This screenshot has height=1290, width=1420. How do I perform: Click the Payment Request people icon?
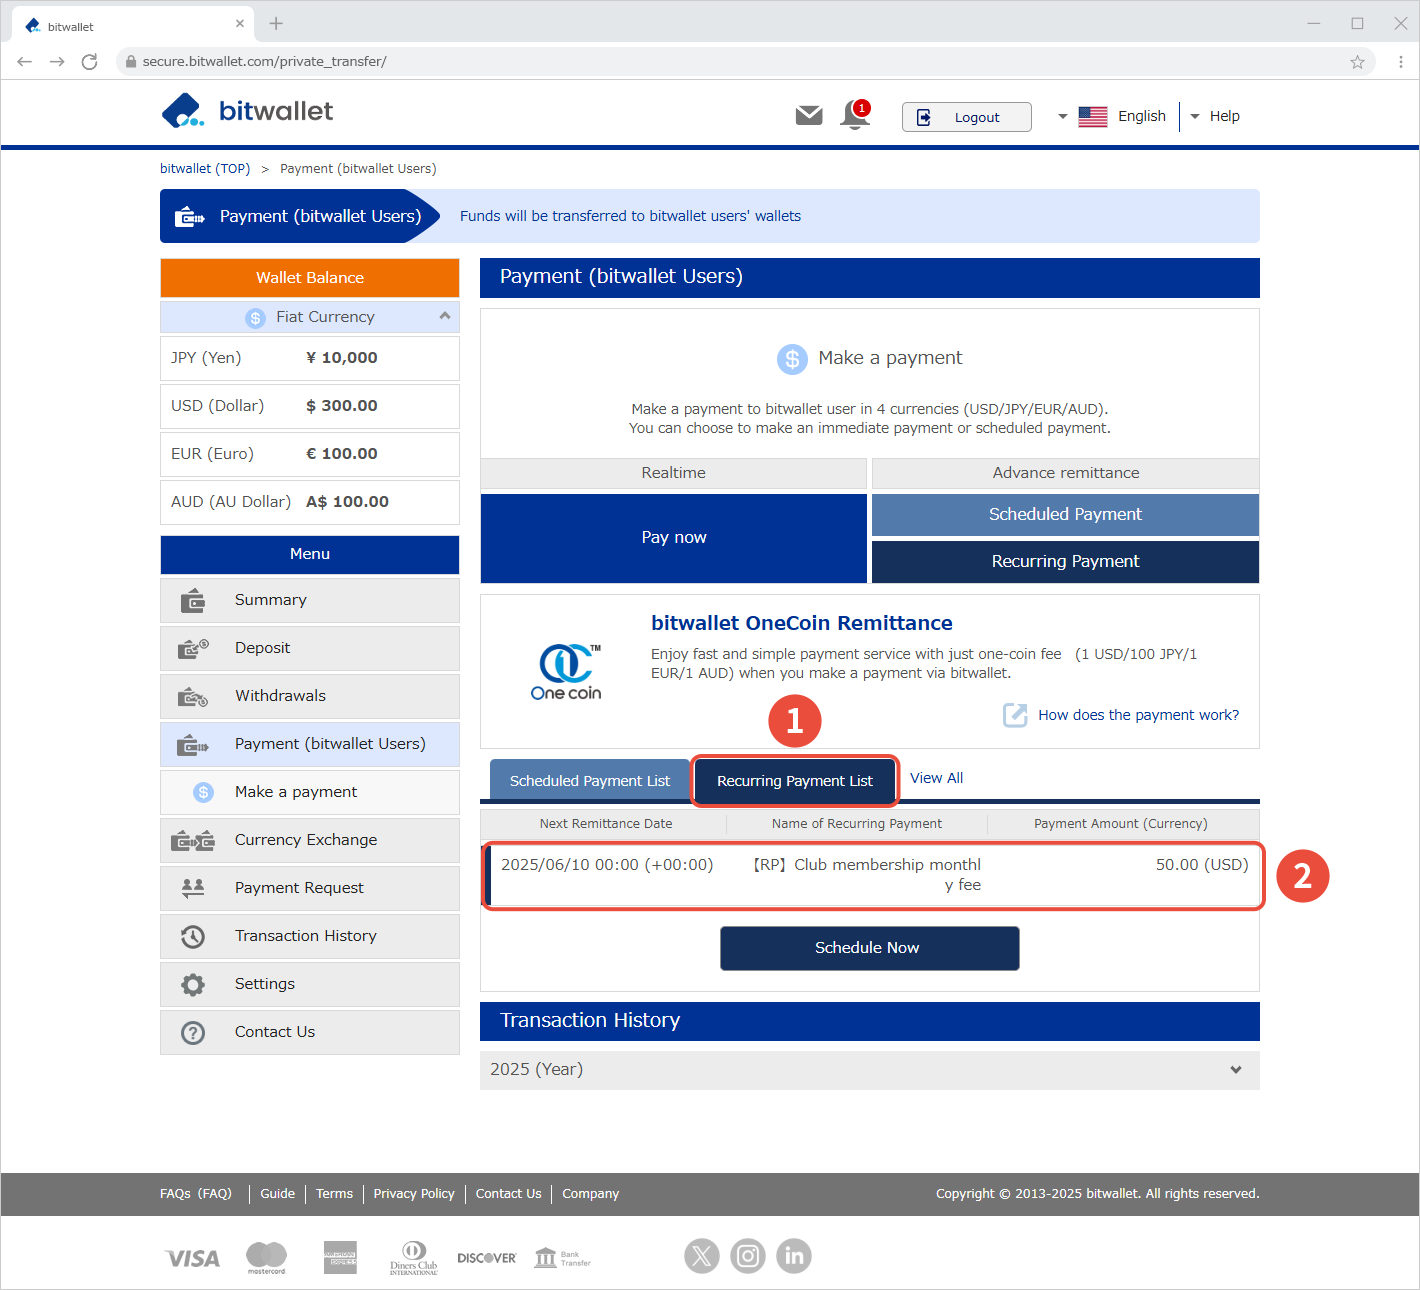pos(193,887)
